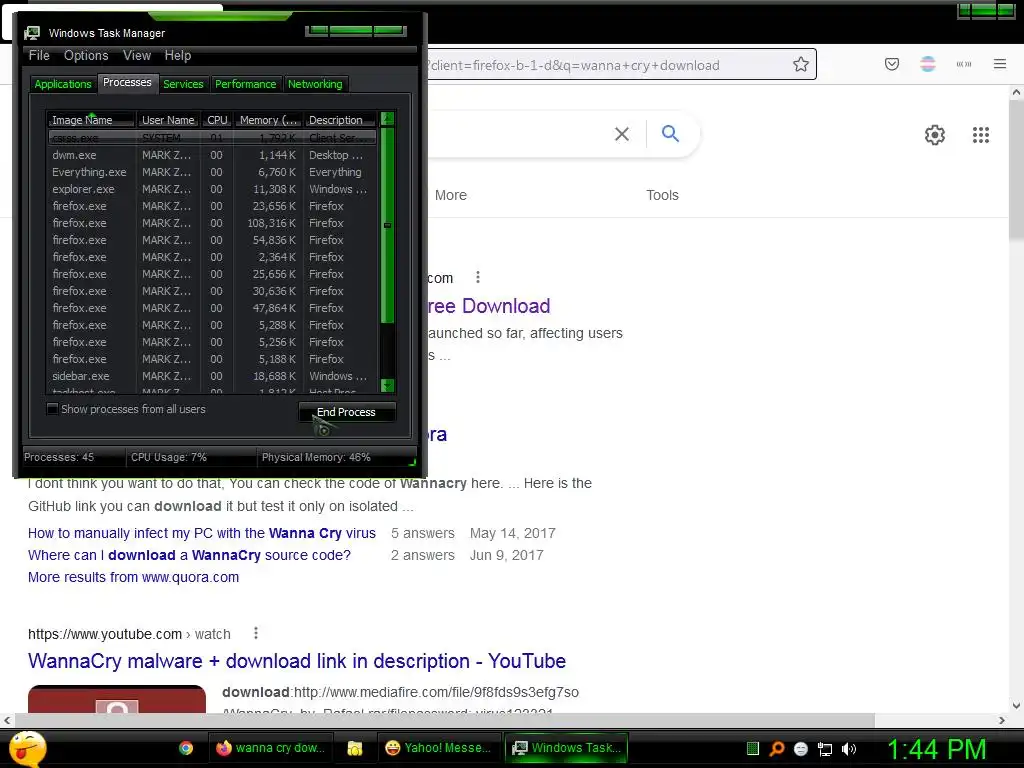Click the Task Manager title bar icon
The height and width of the screenshot is (768, 1024).
[32, 33]
